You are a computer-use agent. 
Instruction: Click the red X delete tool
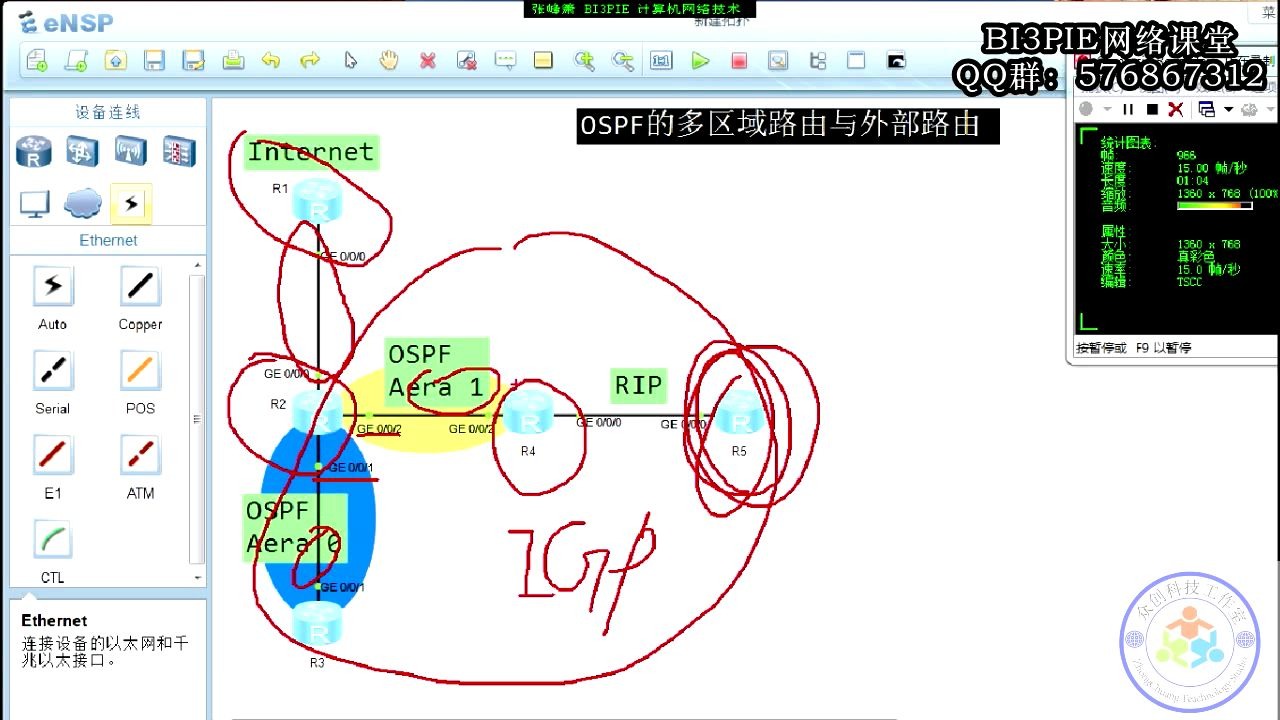428,61
